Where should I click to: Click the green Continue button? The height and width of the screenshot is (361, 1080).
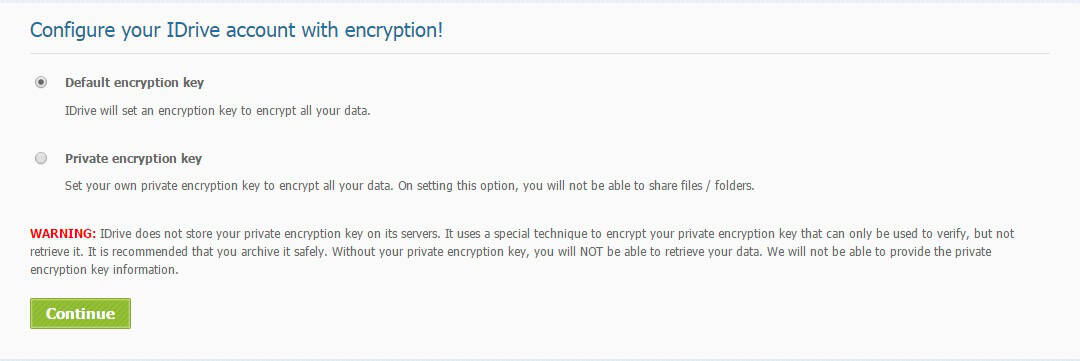[81, 313]
